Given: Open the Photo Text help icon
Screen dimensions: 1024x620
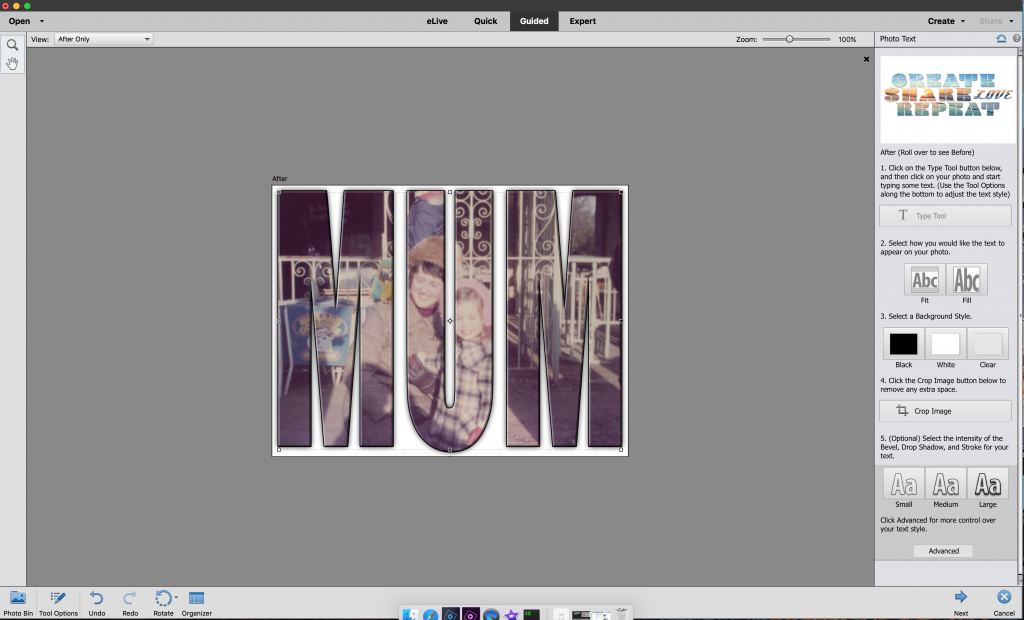Looking at the screenshot, I should point(1016,39).
